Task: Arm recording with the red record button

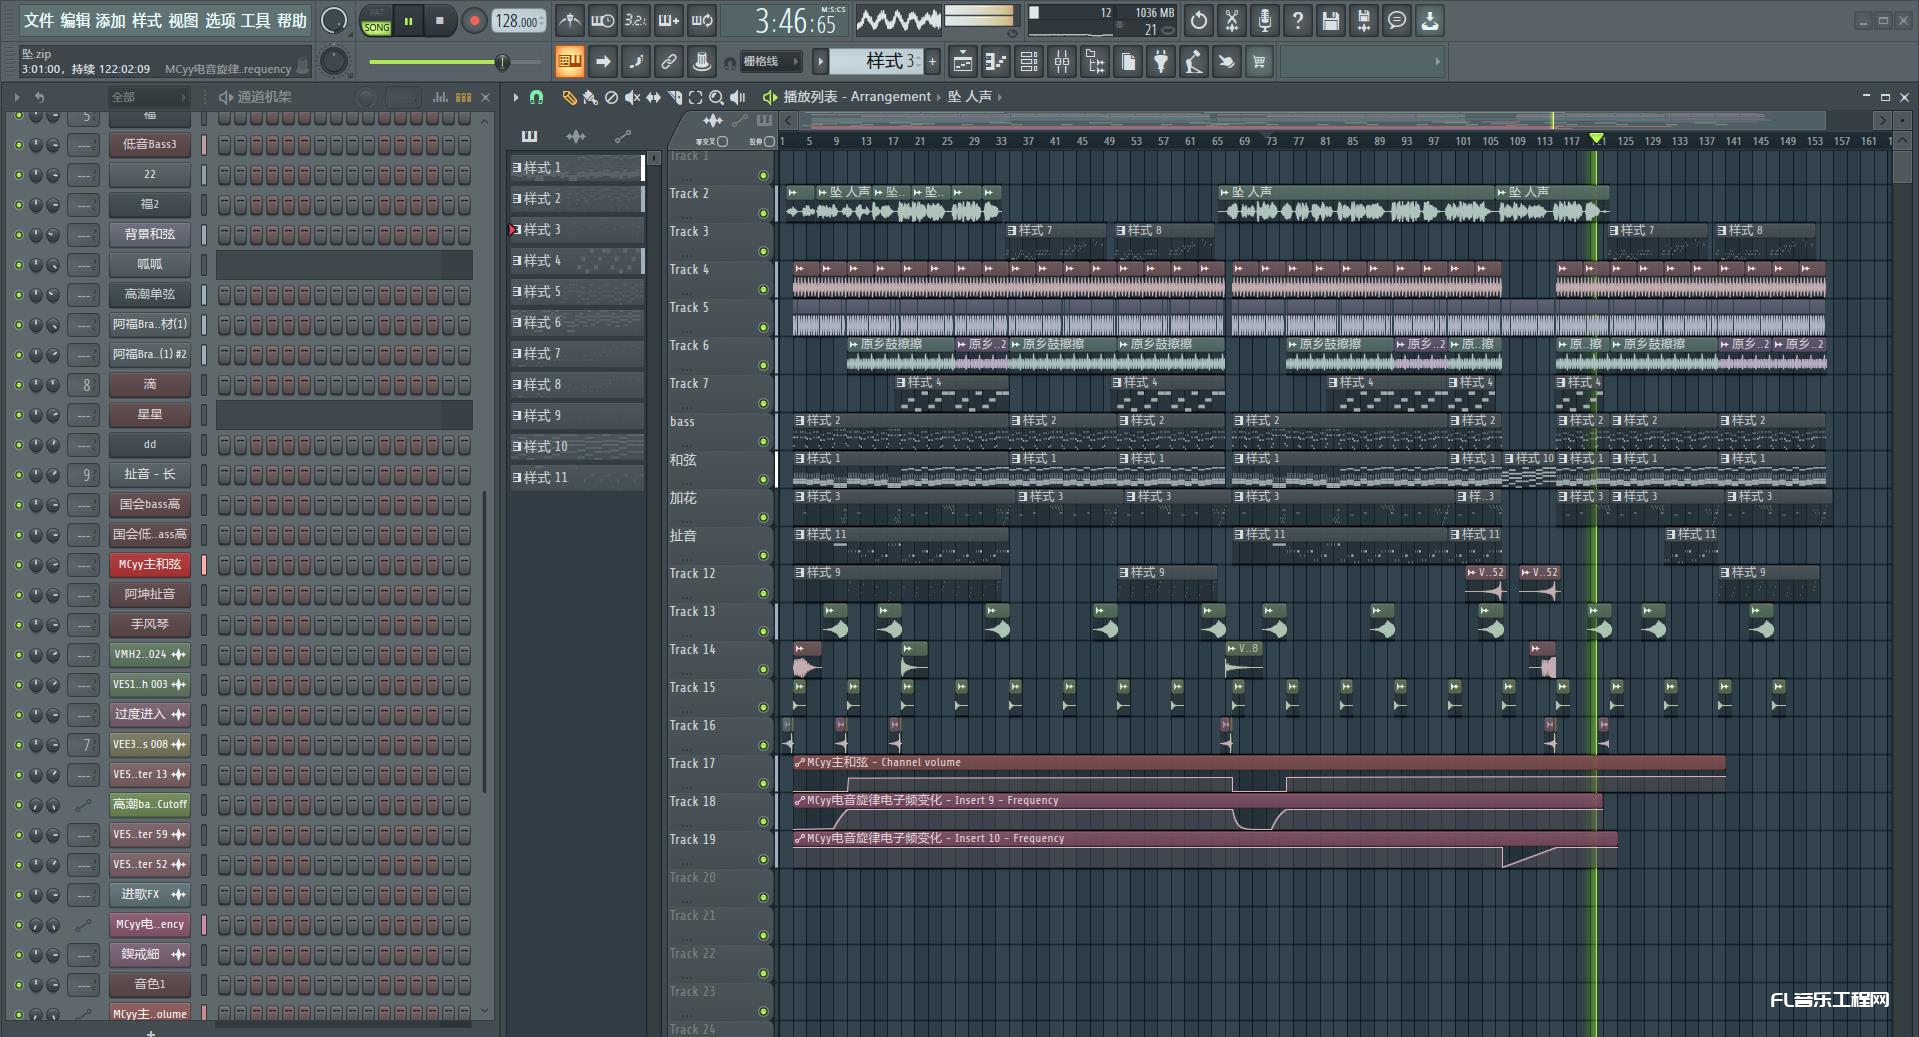Action: pyautogui.click(x=474, y=20)
